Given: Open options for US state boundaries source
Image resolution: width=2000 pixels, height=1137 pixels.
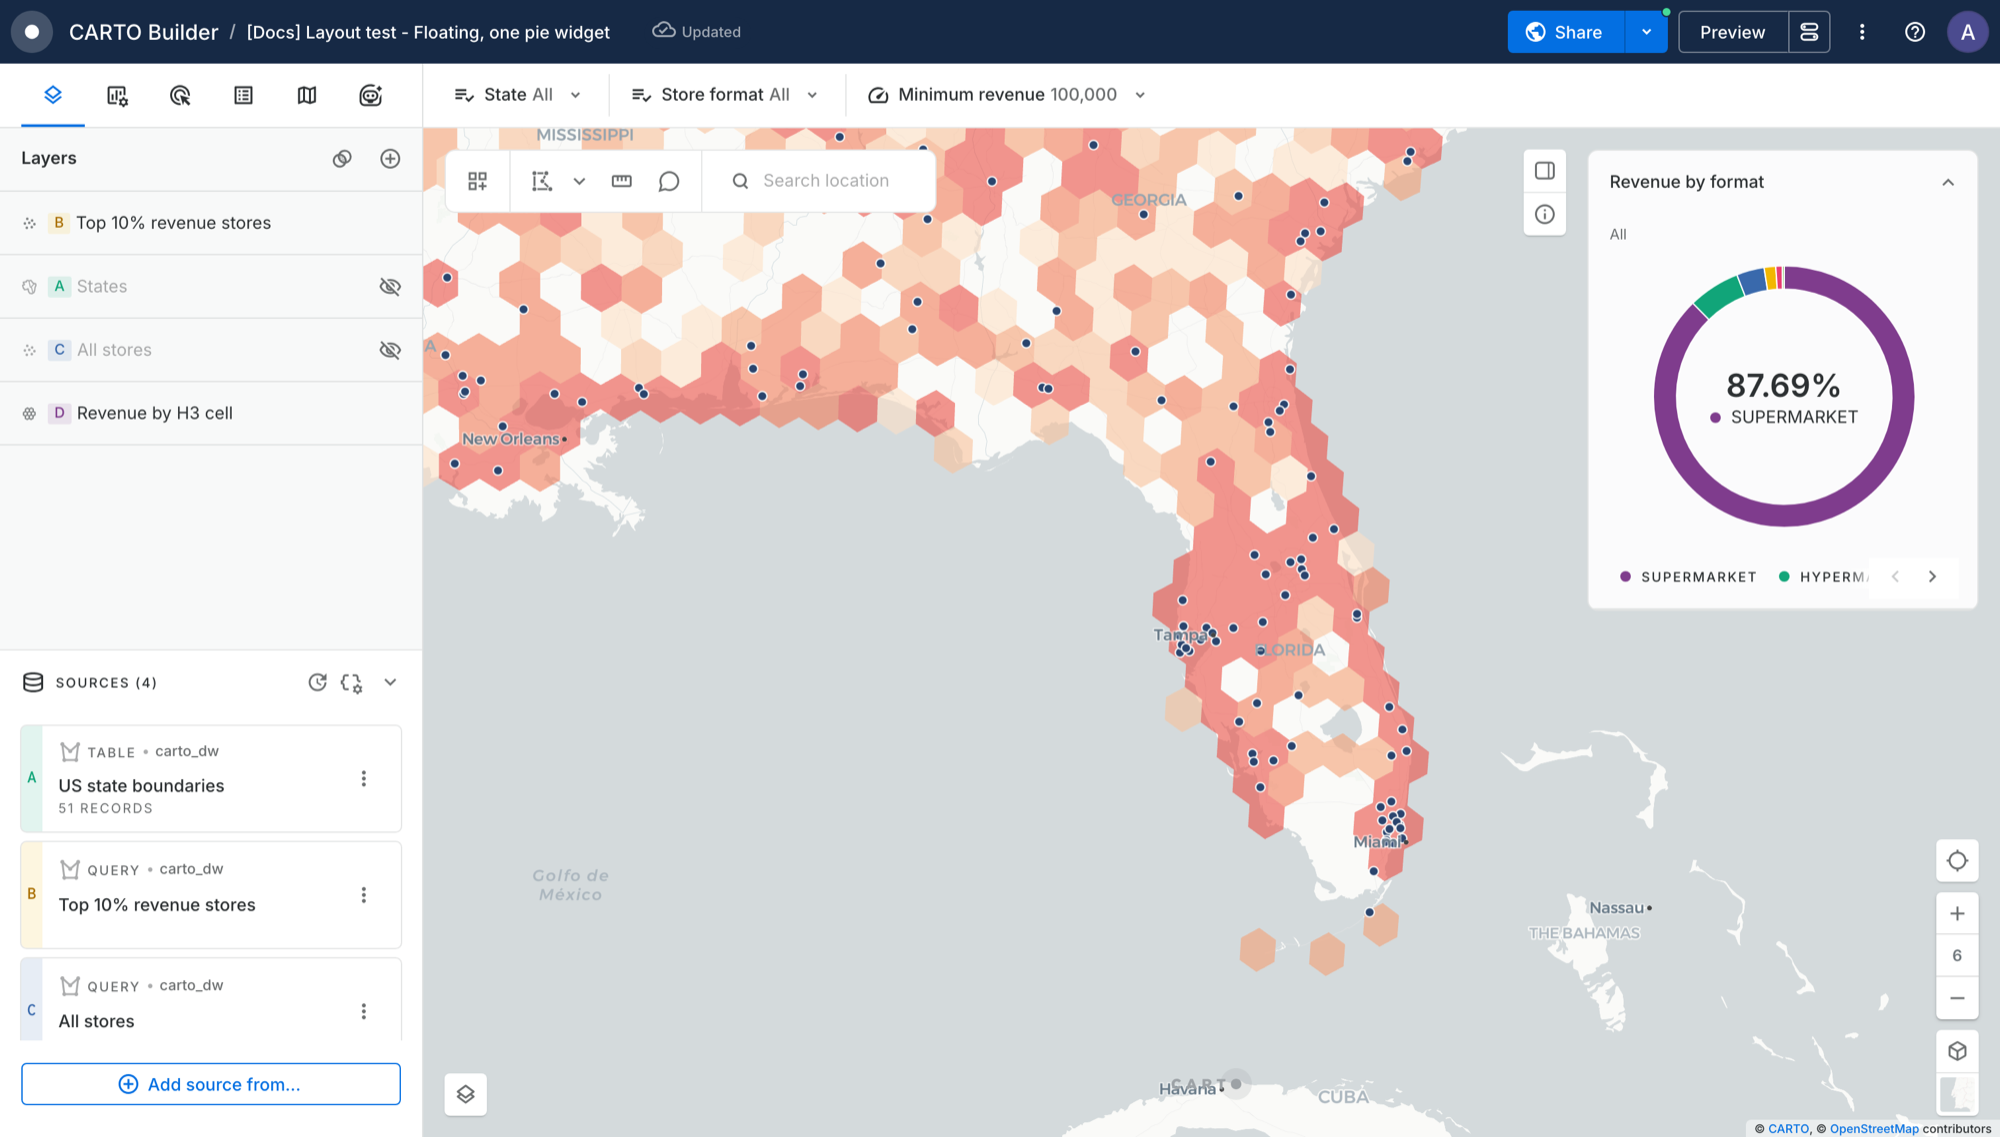Looking at the screenshot, I should 364,778.
